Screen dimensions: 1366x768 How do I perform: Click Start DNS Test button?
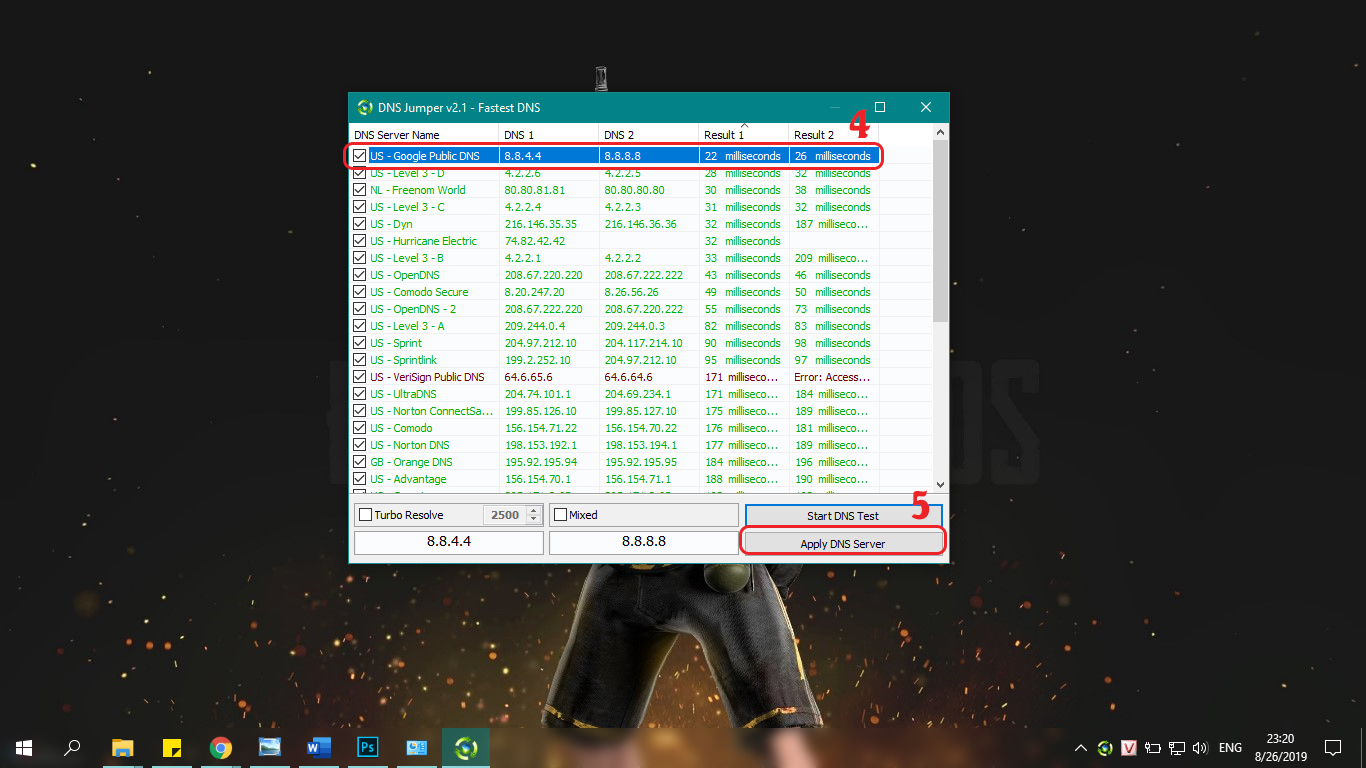point(843,516)
